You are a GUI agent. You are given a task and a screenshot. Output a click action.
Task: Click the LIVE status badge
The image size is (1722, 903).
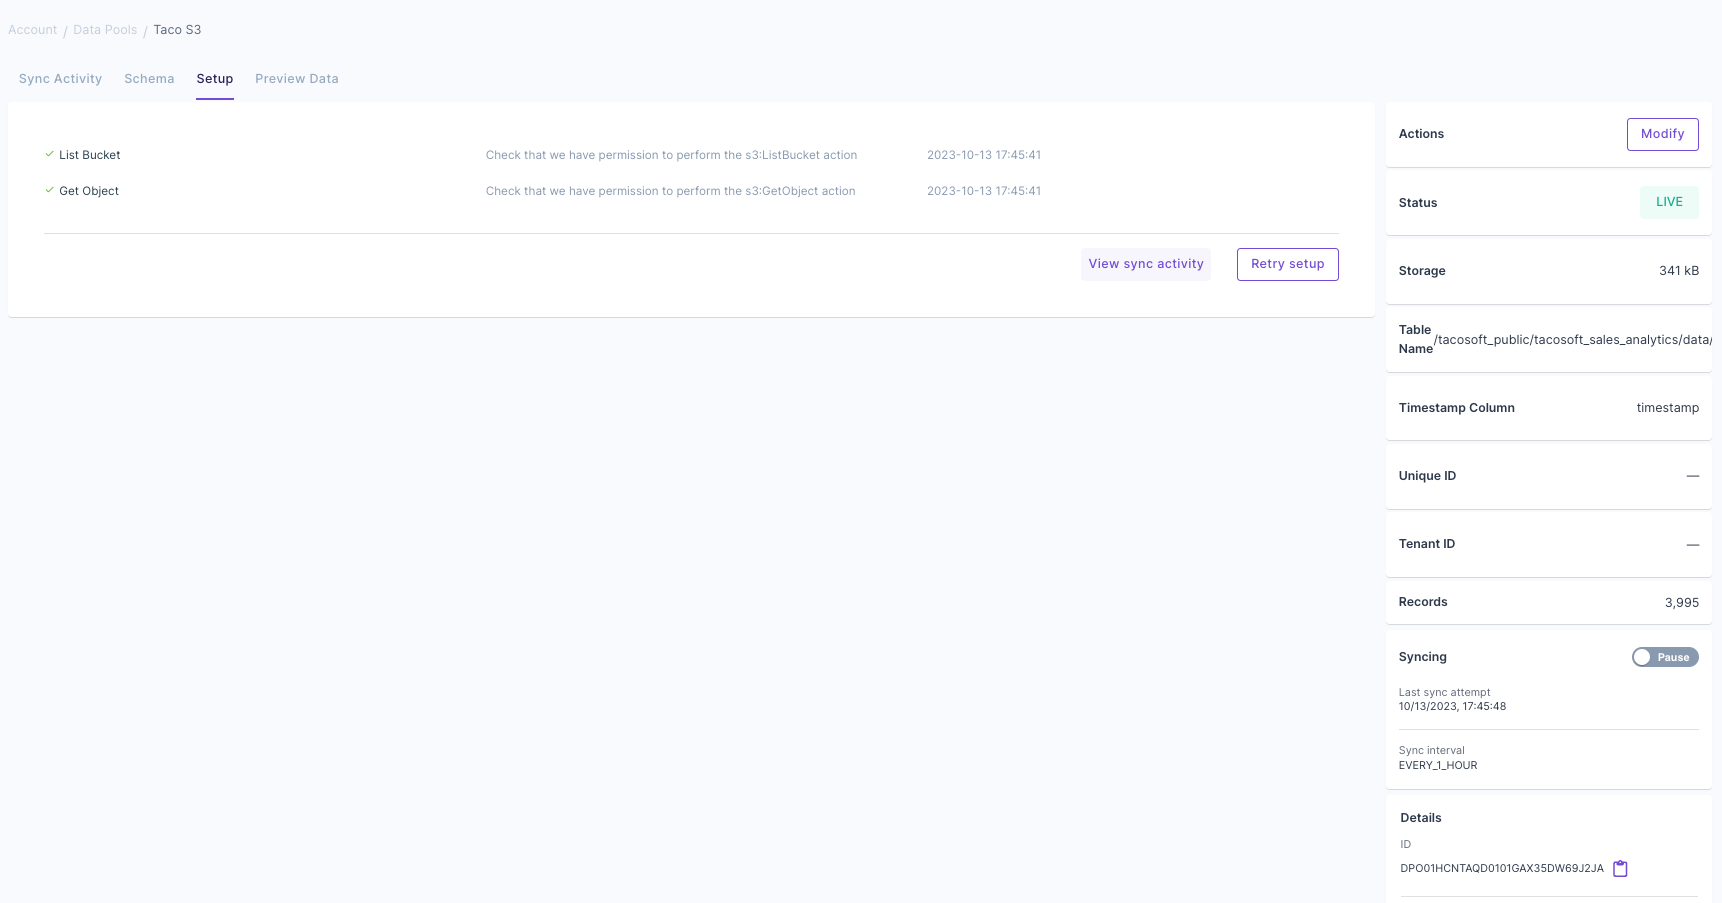[x=1668, y=202]
